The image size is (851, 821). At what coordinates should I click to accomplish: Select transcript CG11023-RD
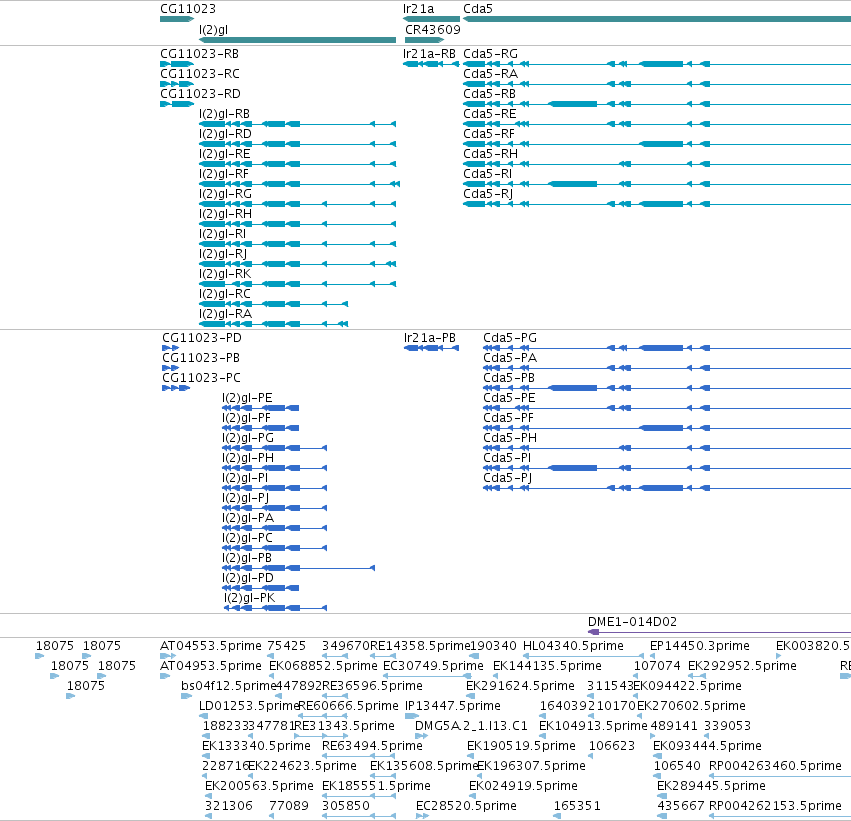click(177, 104)
